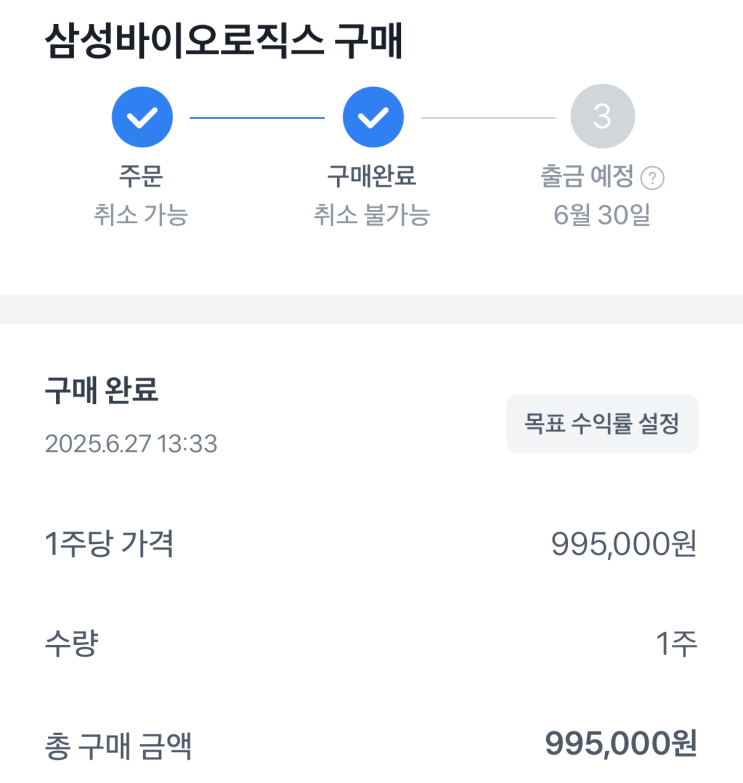Tap the 6월 30일 withdrawal date
This screenshot has height=783, width=743.
(602, 215)
